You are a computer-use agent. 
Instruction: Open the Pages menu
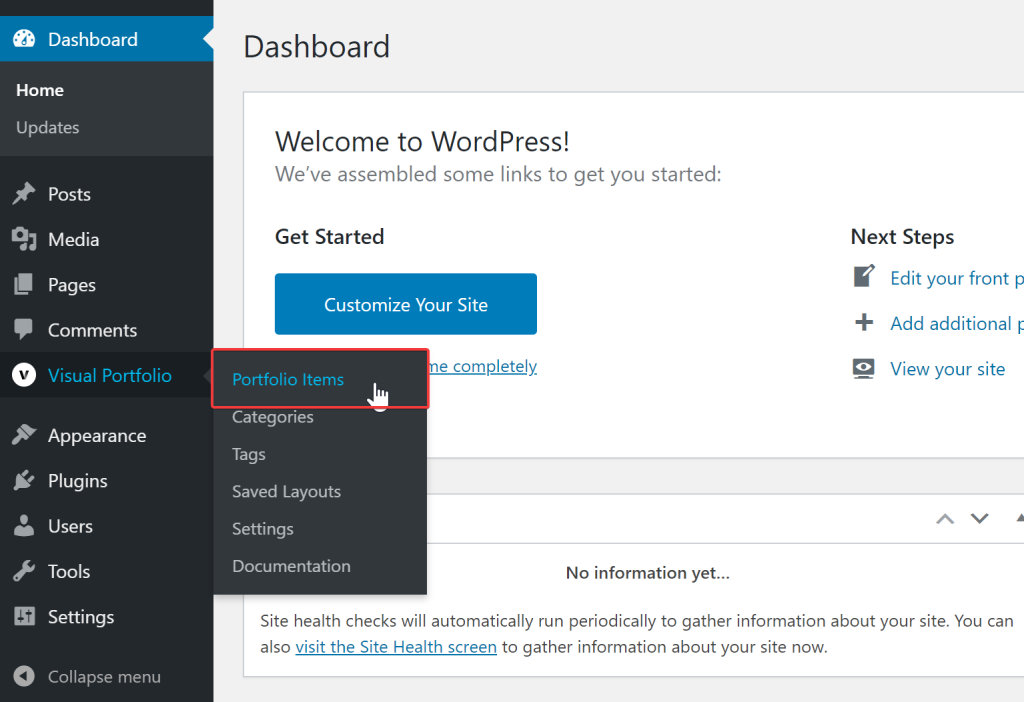(x=106, y=285)
